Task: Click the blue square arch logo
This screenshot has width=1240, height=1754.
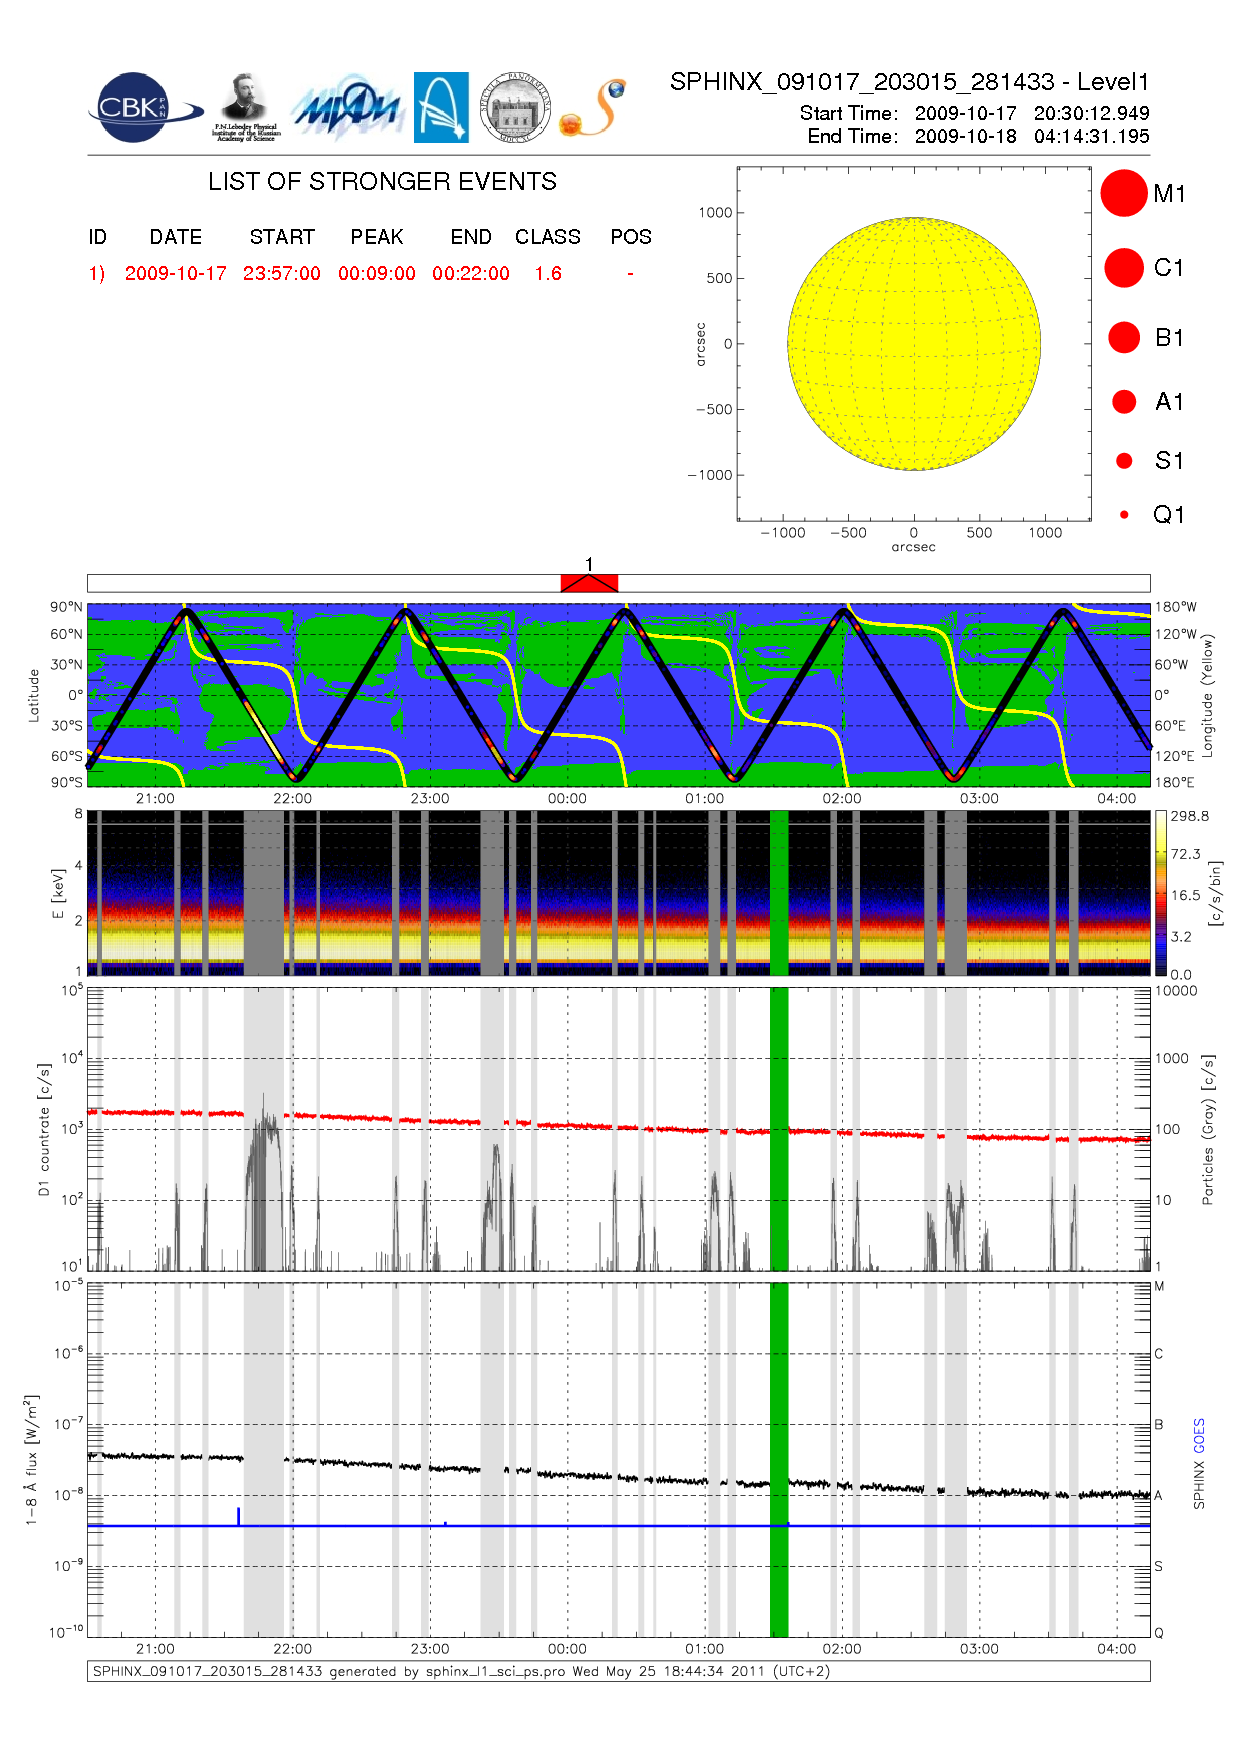Action: point(441,108)
